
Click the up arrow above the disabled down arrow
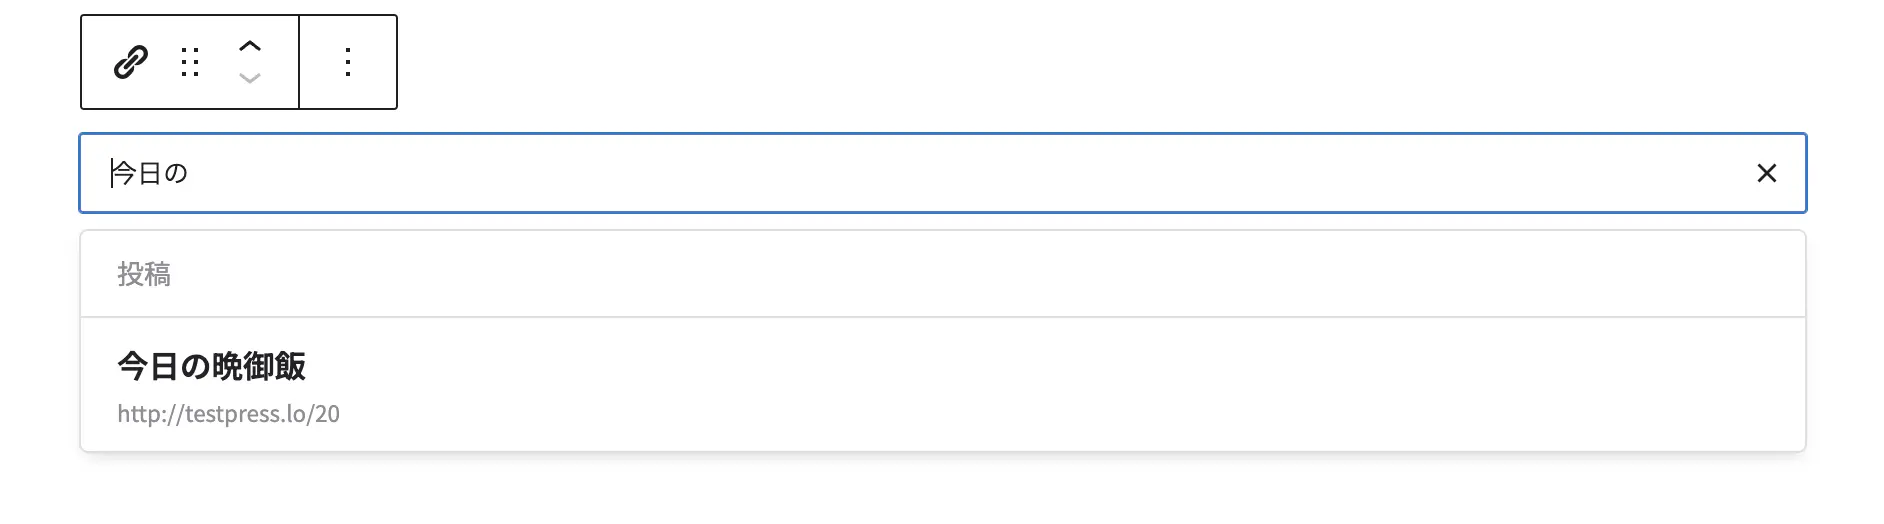(x=250, y=46)
